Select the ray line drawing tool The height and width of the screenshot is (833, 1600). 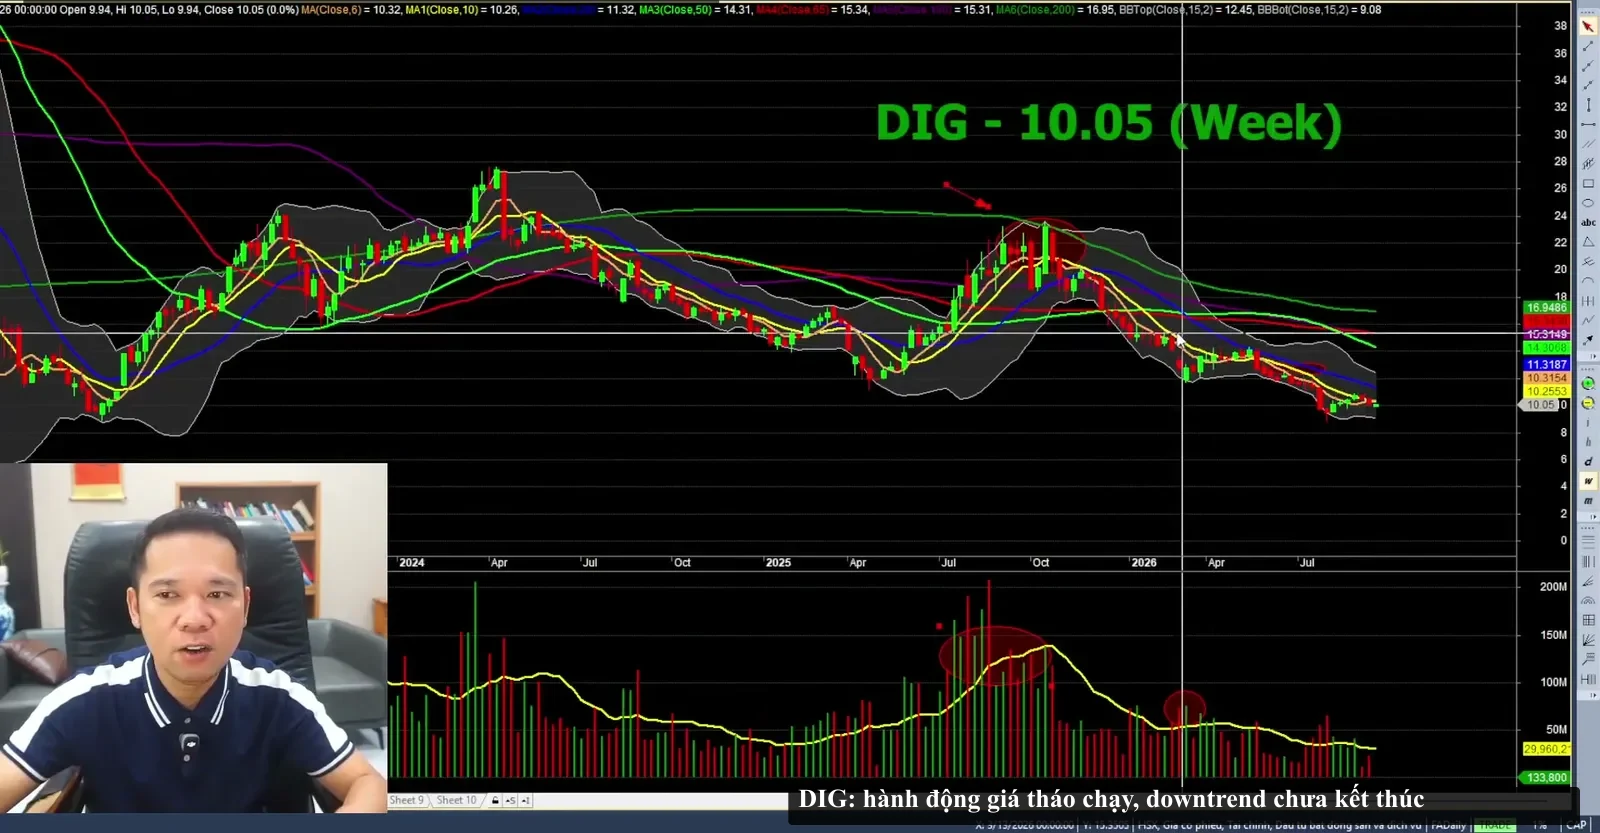[1588, 66]
